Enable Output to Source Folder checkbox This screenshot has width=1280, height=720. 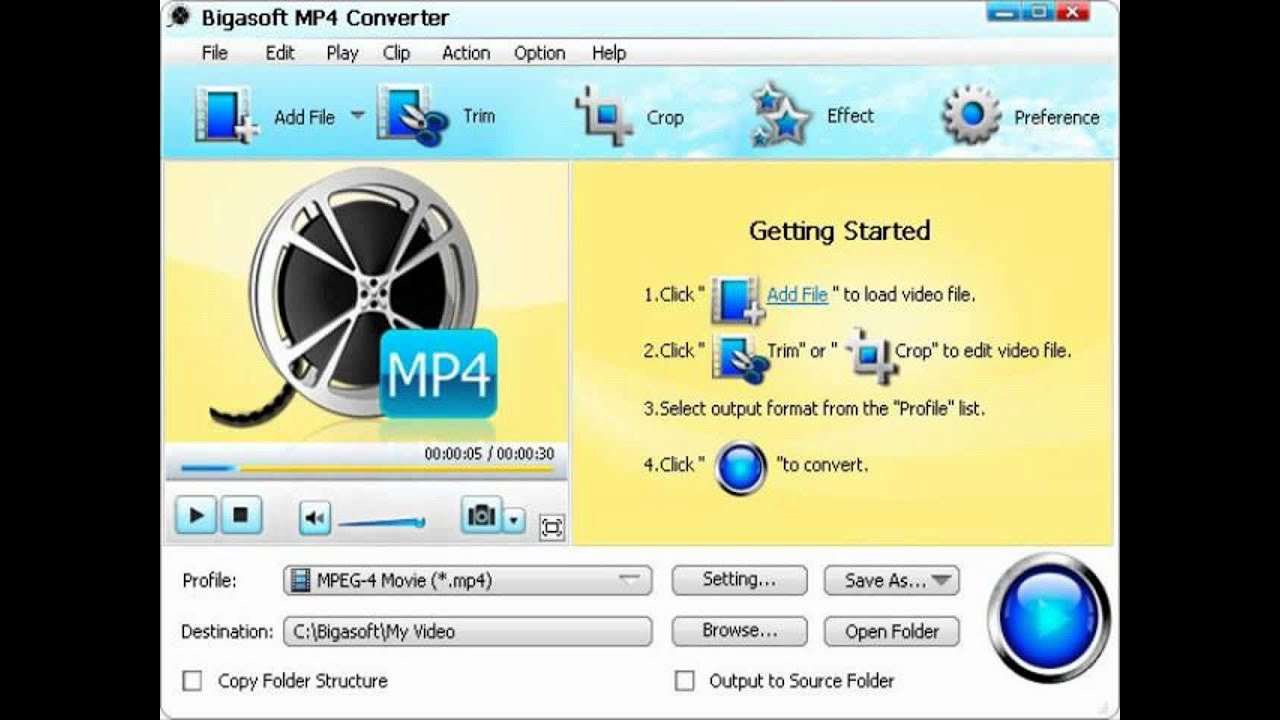click(685, 681)
